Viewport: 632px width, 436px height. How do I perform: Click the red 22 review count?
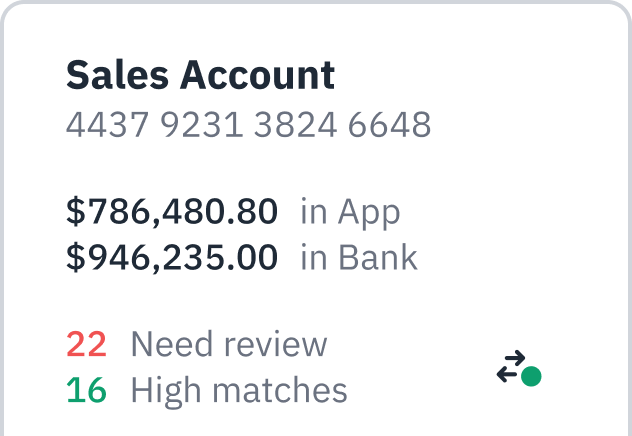[86, 344]
